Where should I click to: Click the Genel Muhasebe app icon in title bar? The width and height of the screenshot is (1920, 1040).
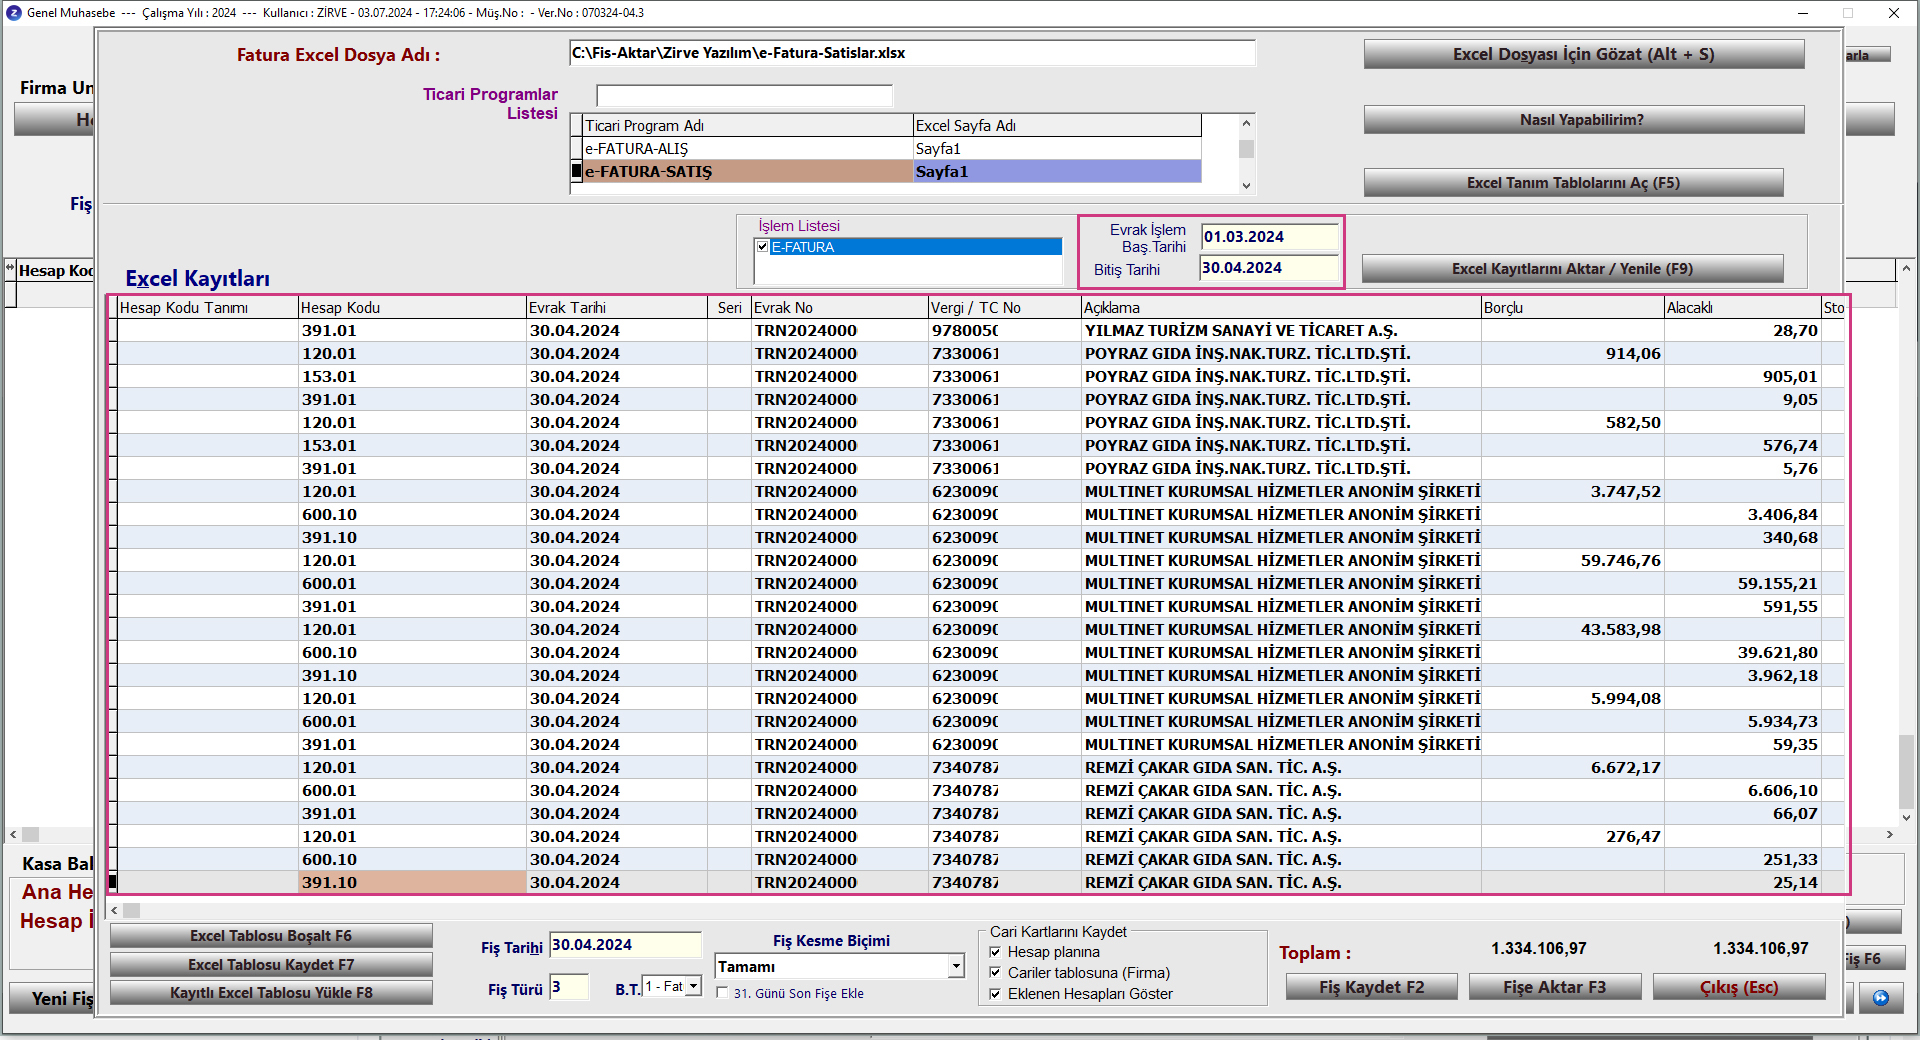(x=13, y=13)
